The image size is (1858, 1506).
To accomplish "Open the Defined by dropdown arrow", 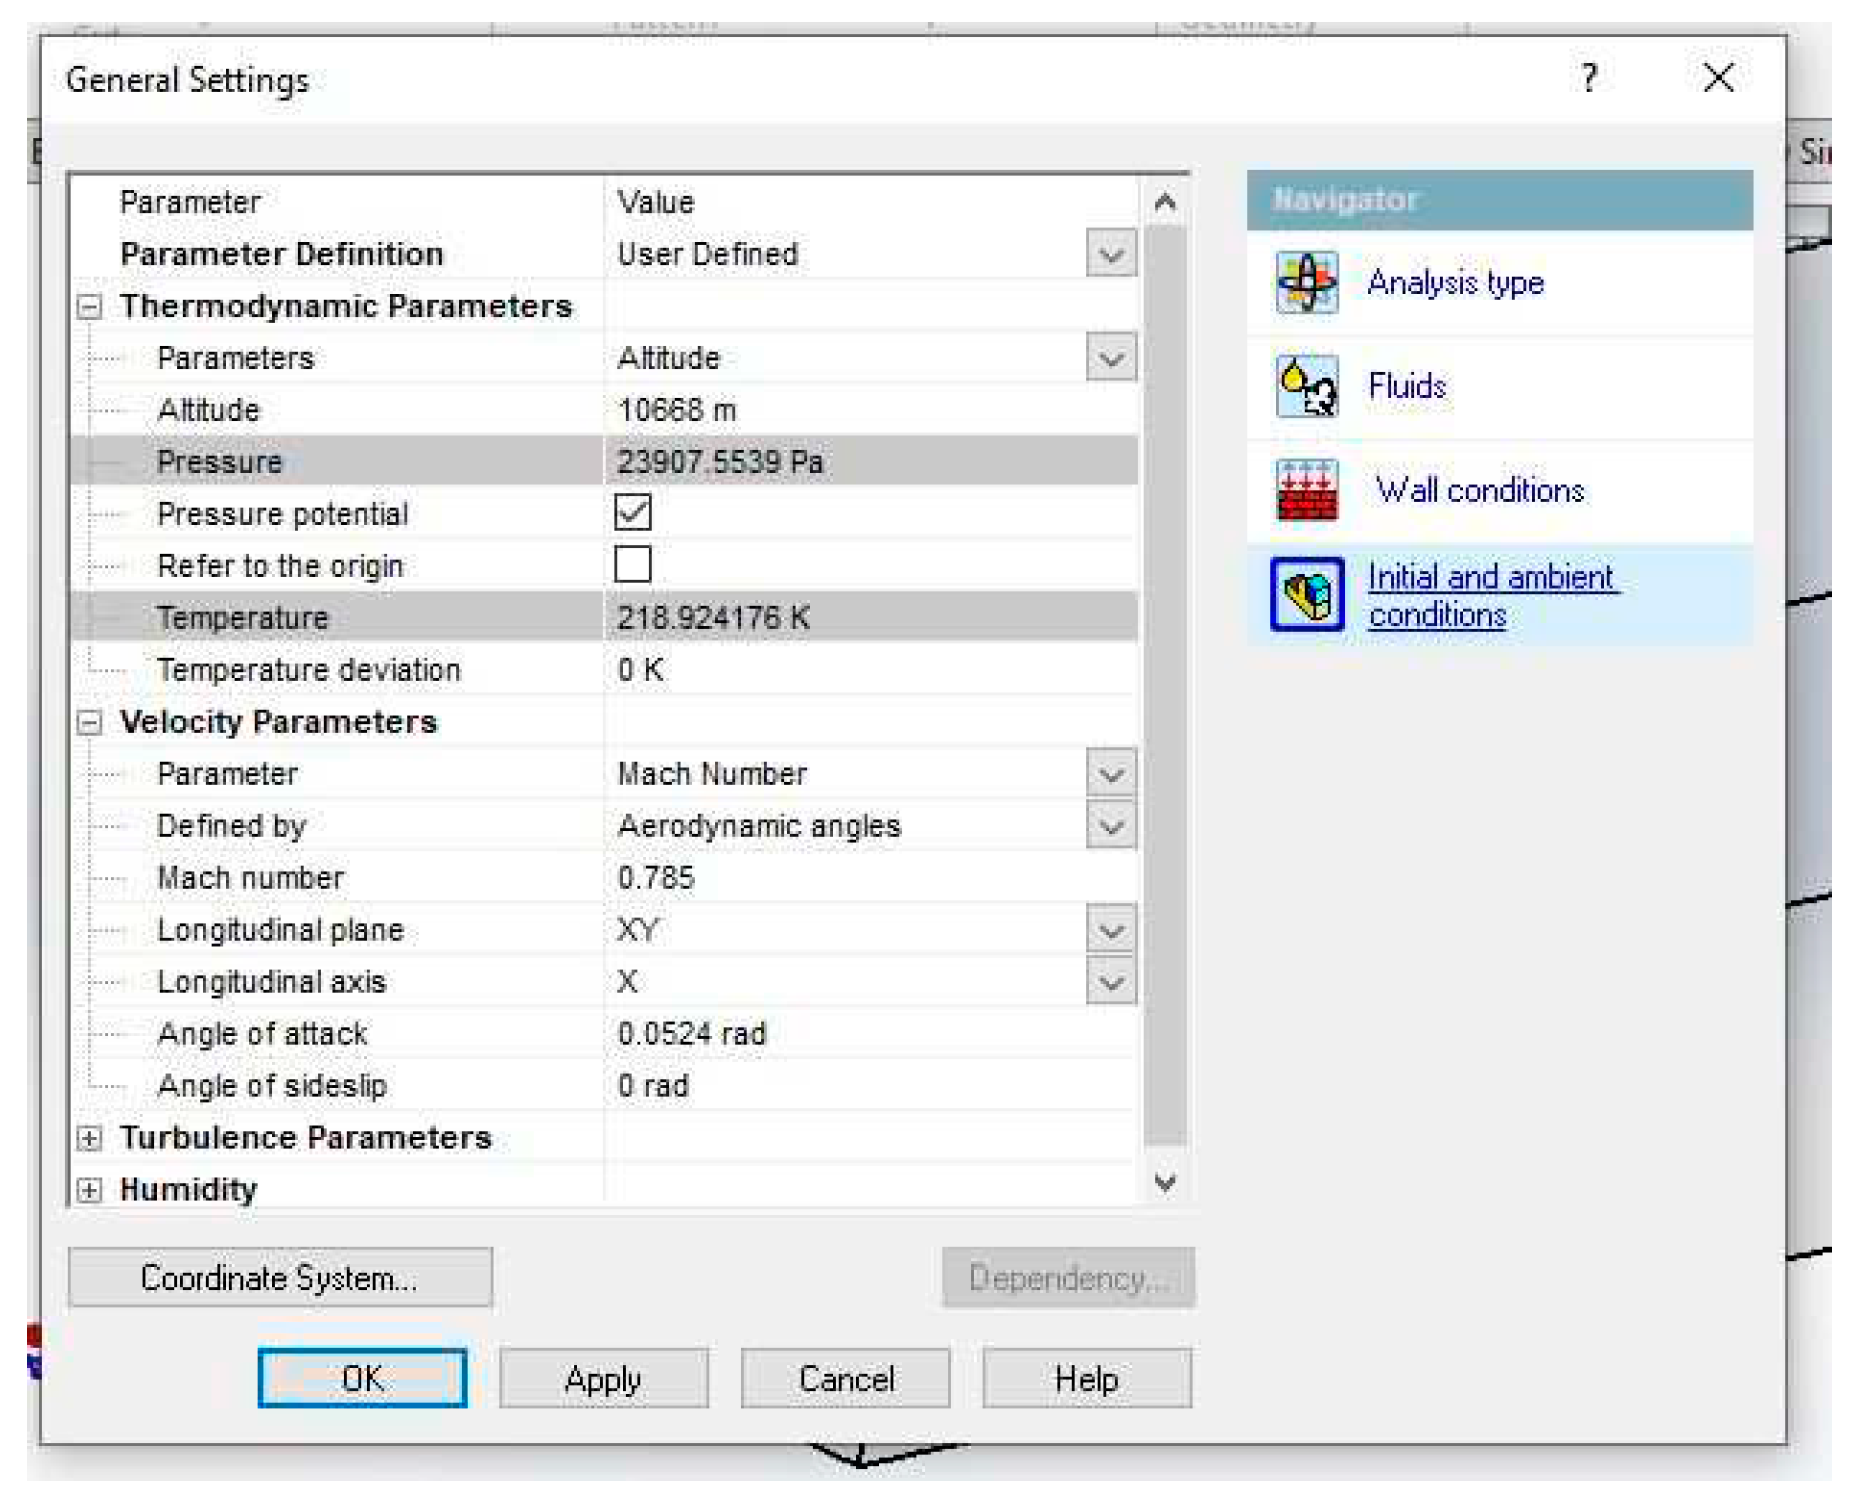I will [1110, 826].
